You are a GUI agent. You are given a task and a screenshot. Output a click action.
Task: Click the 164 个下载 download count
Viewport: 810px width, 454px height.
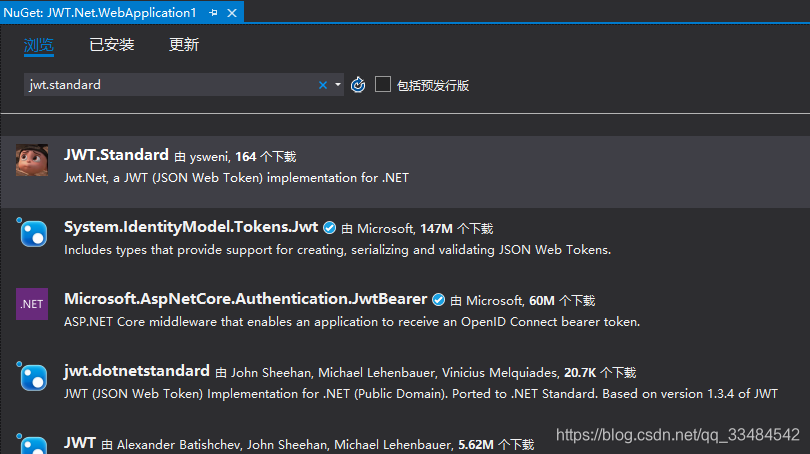pyautogui.click(x=266, y=156)
